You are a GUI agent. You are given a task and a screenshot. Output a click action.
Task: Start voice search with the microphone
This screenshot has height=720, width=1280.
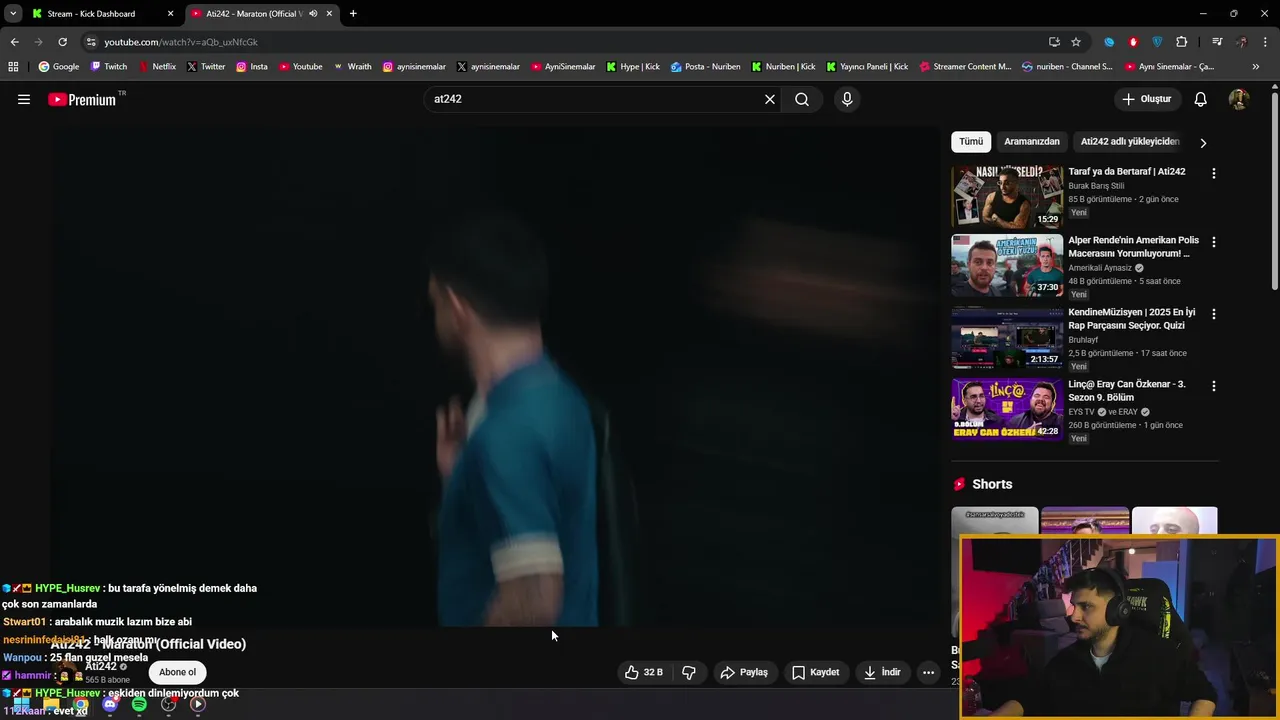pyautogui.click(x=847, y=99)
